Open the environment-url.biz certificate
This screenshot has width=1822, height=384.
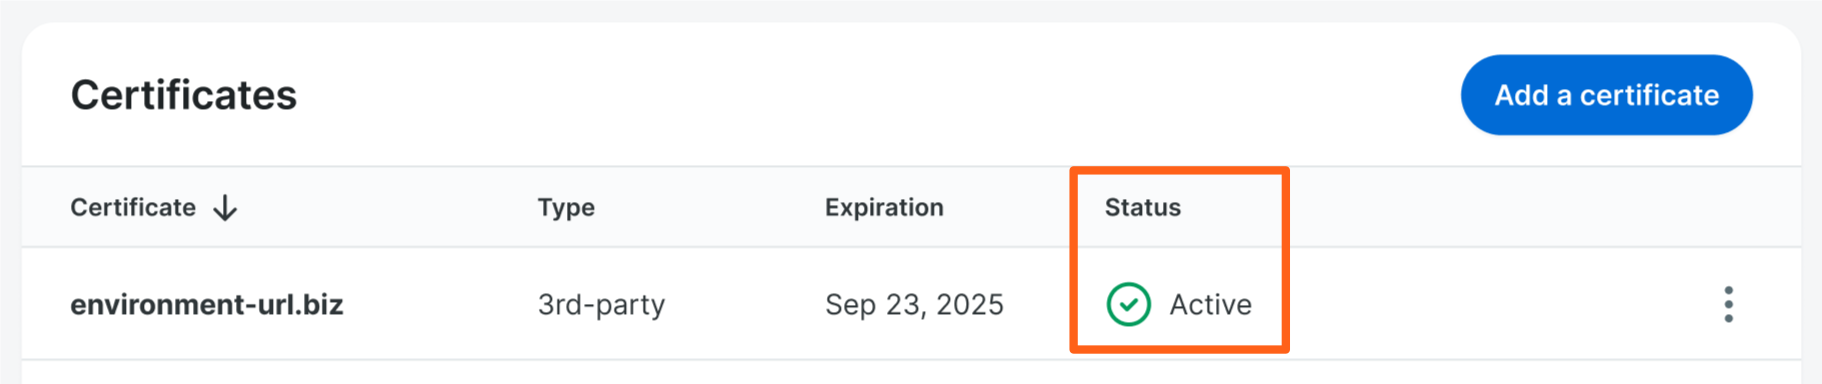coord(206,304)
